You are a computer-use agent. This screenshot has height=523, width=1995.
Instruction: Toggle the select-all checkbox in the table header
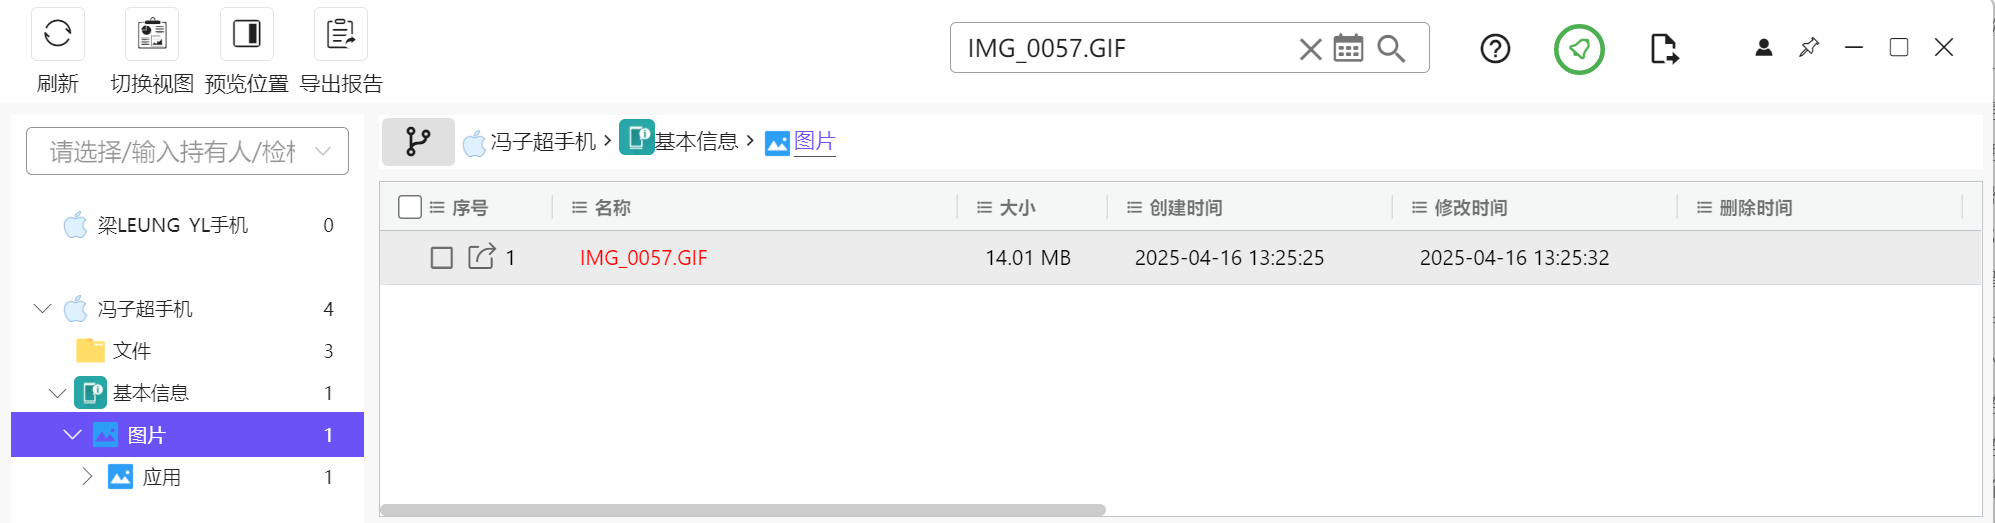pyautogui.click(x=410, y=207)
